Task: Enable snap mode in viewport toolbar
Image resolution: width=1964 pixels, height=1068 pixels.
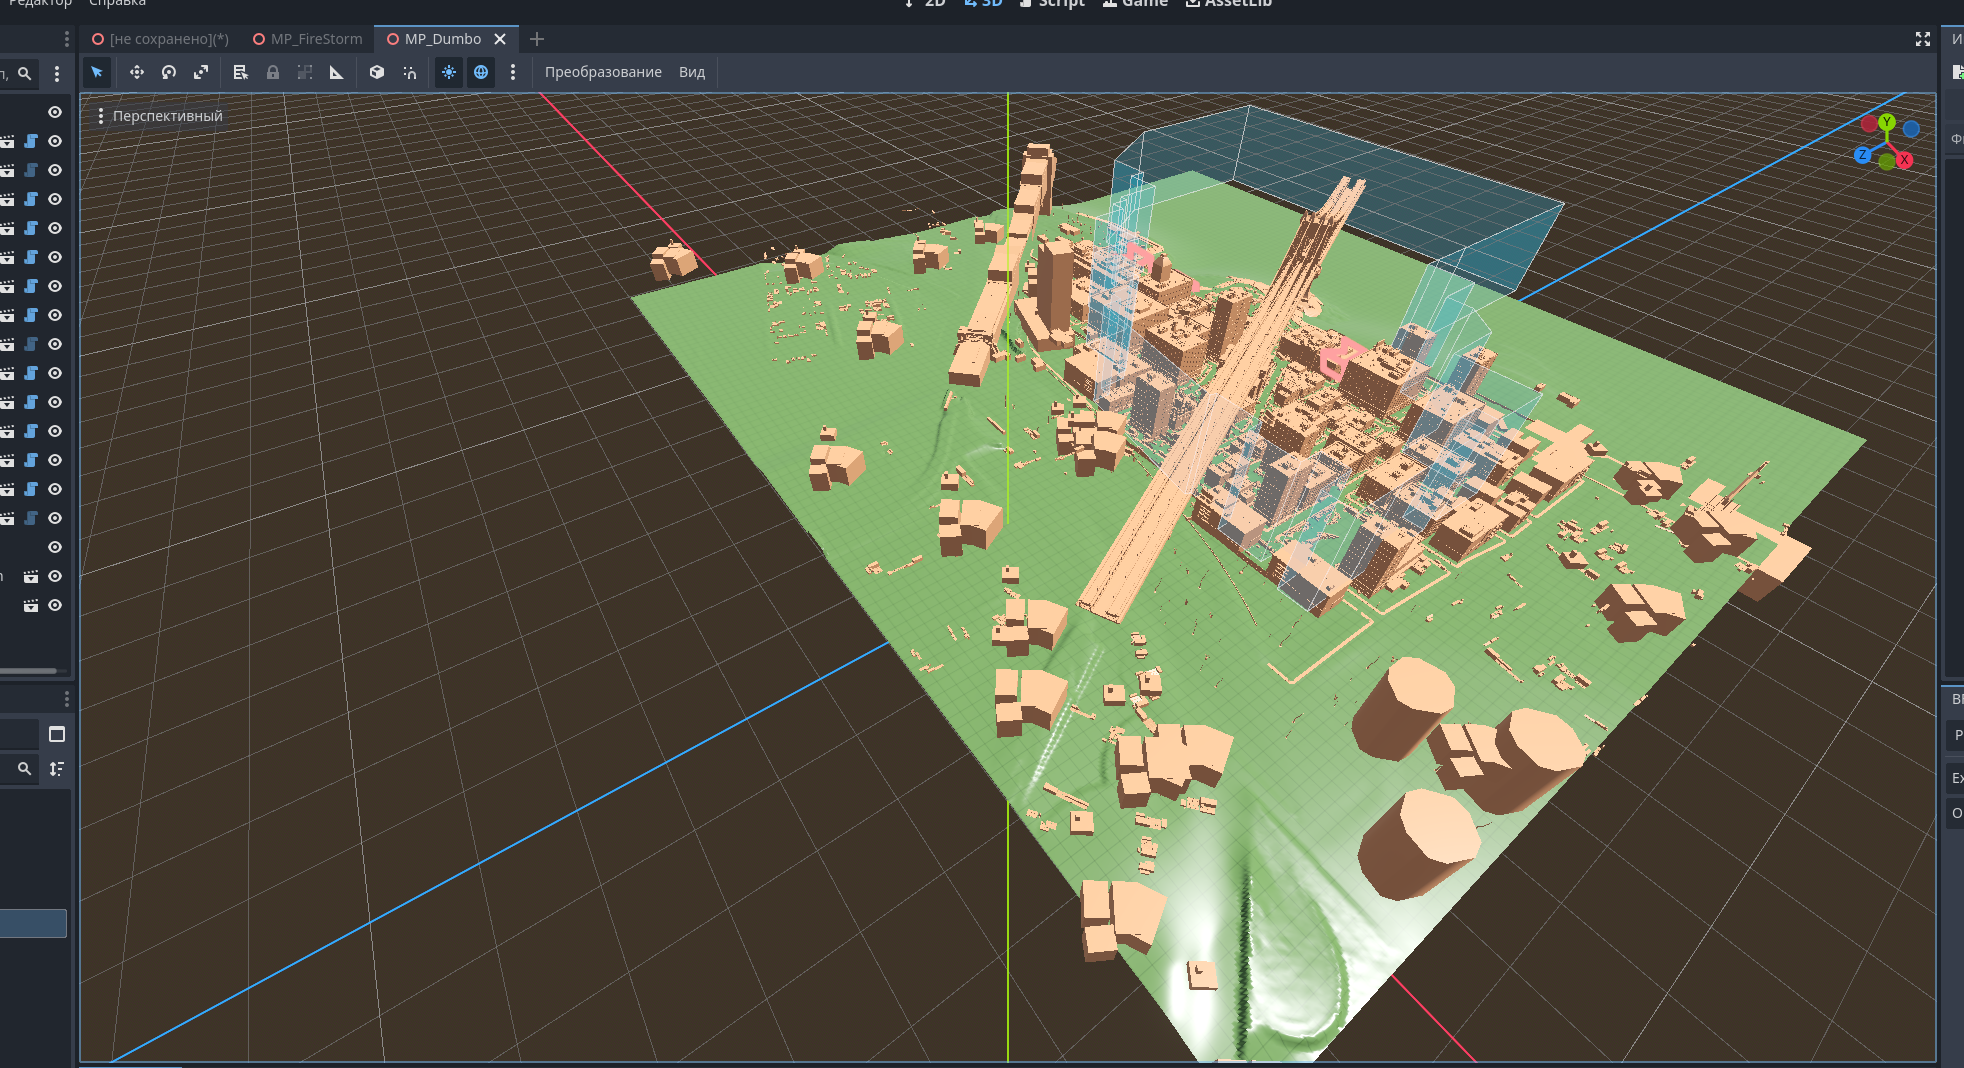Action: coord(410,72)
